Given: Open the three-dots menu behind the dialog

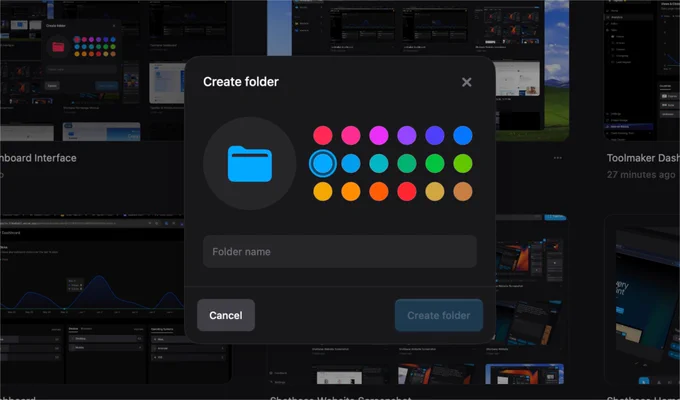Looking at the screenshot, I should [558, 158].
